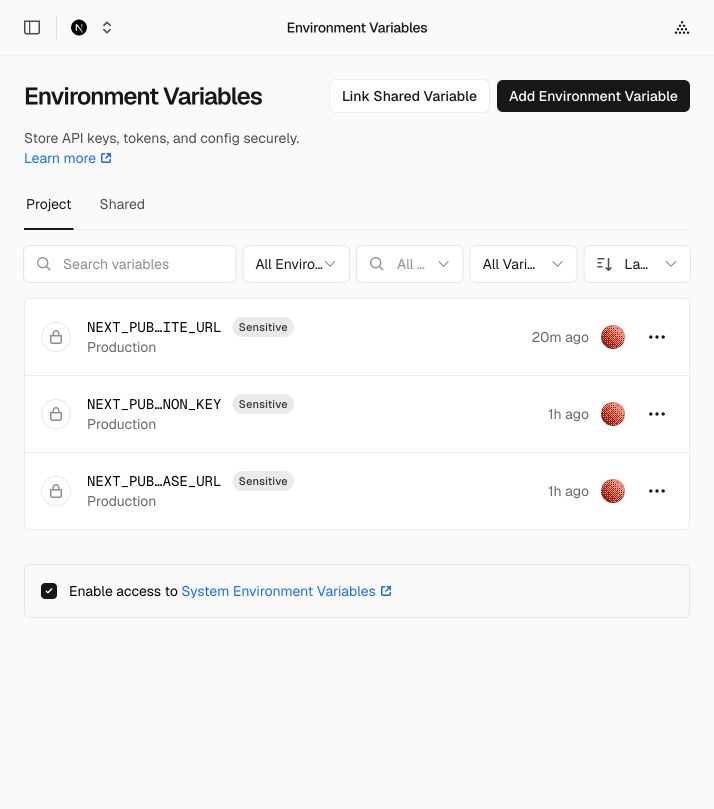This screenshot has height=809, width=714.
Task: Switch to the Shared tab
Action: click(122, 204)
